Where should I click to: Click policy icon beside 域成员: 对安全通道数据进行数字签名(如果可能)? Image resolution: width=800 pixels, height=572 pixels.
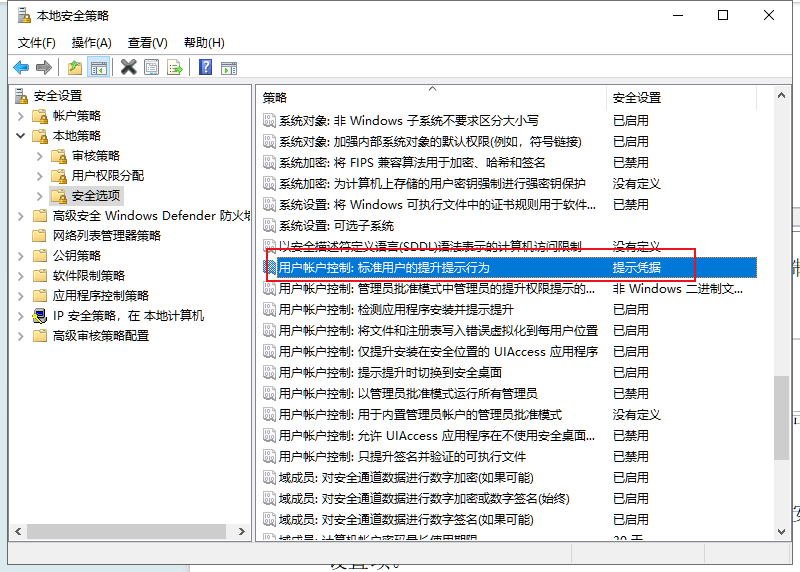tap(269, 519)
